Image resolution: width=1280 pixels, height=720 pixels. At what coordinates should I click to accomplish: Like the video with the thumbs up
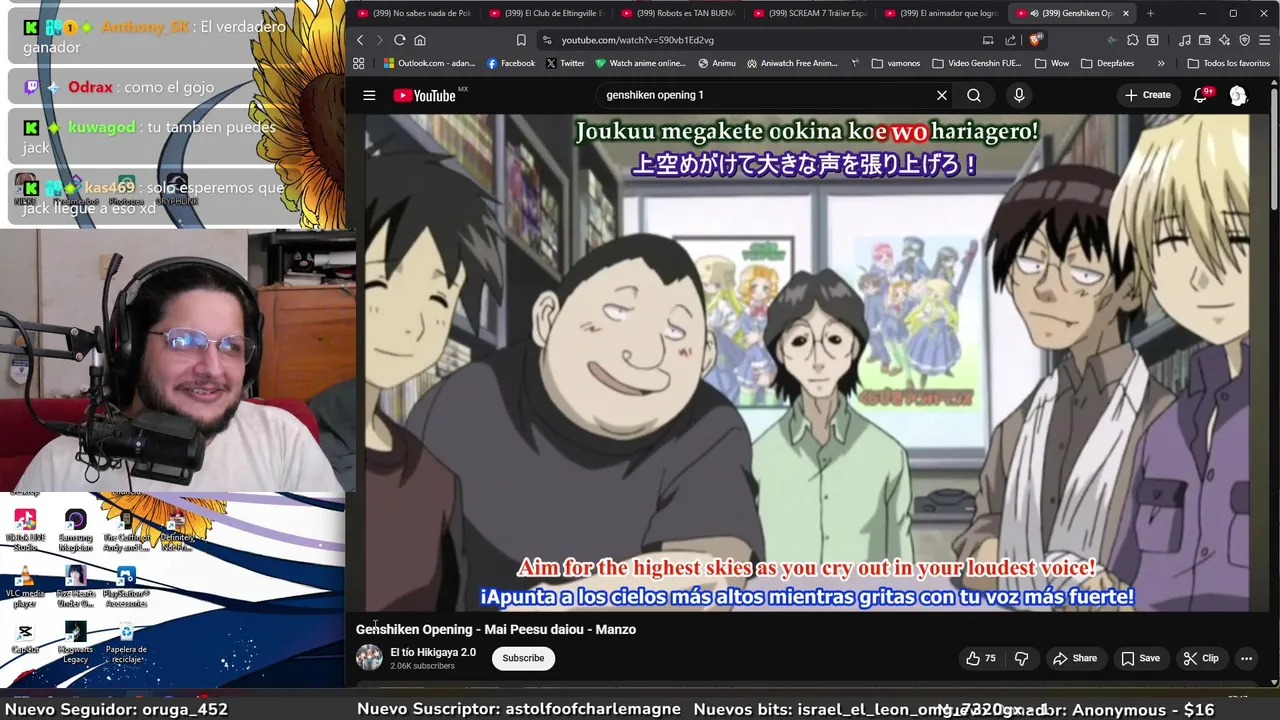click(x=981, y=658)
